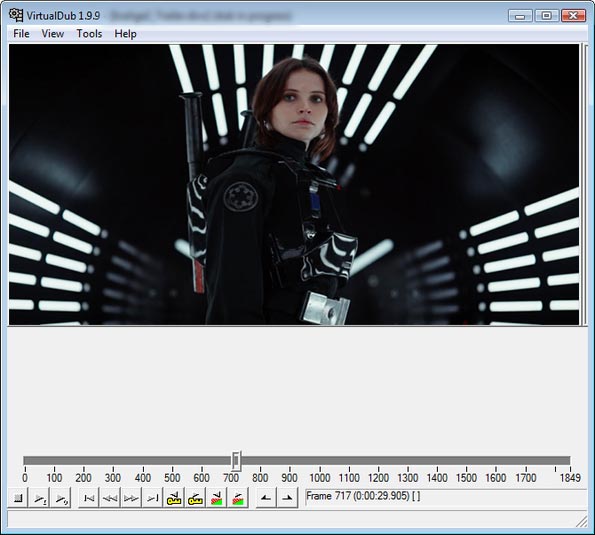The image size is (595, 535).
Task: Click the resize grip in the status bar corner
Action: click(582, 522)
